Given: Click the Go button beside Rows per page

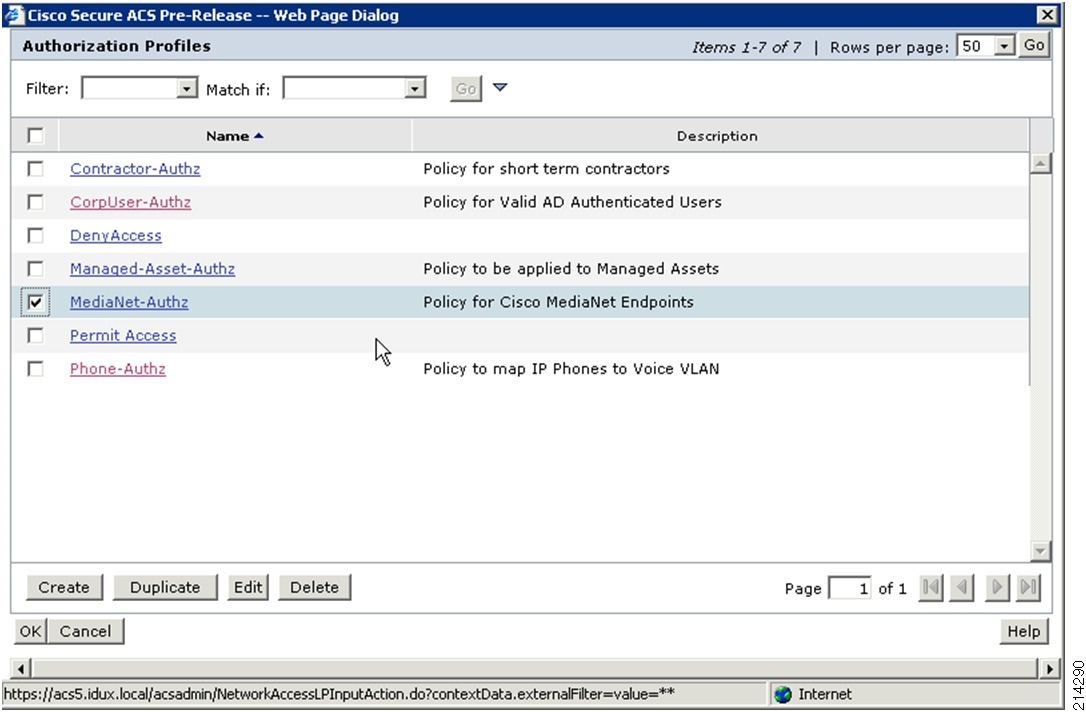Looking at the screenshot, I should pos(1034,46).
